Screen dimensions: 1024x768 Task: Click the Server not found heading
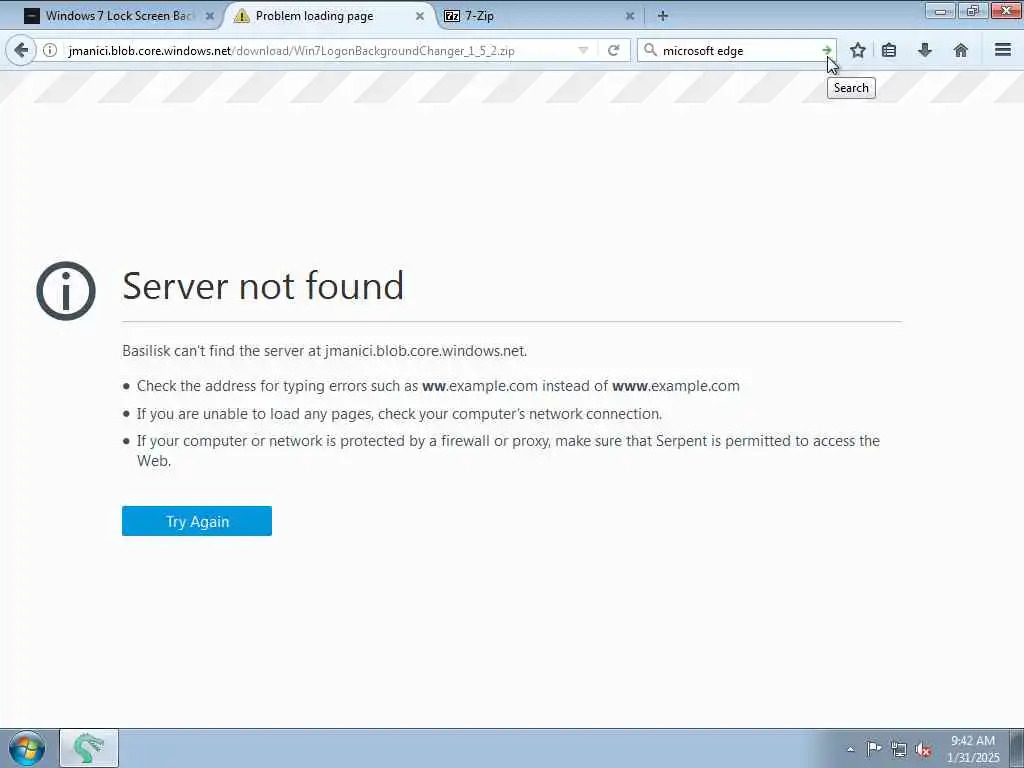[x=263, y=286]
